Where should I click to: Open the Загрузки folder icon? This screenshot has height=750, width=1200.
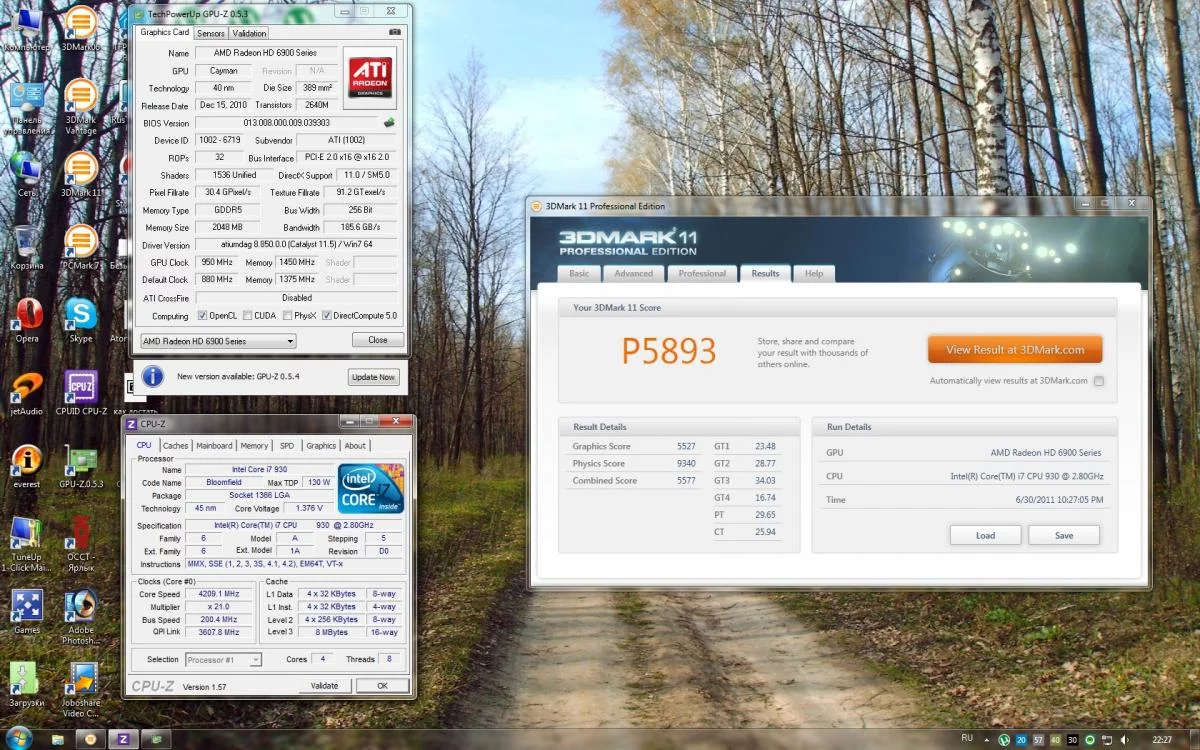pyautogui.click(x=27, y=685)
